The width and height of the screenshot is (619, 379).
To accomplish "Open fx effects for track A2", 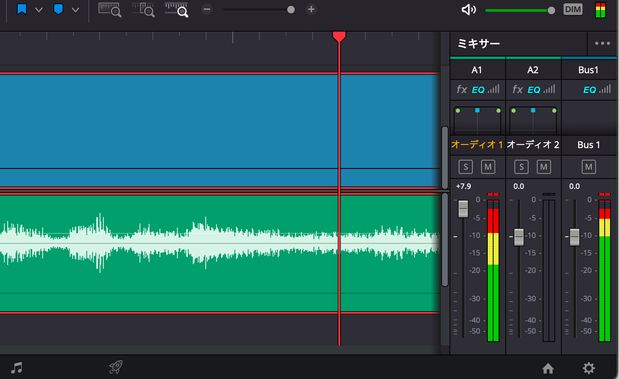I will click(x=517, y=90).
